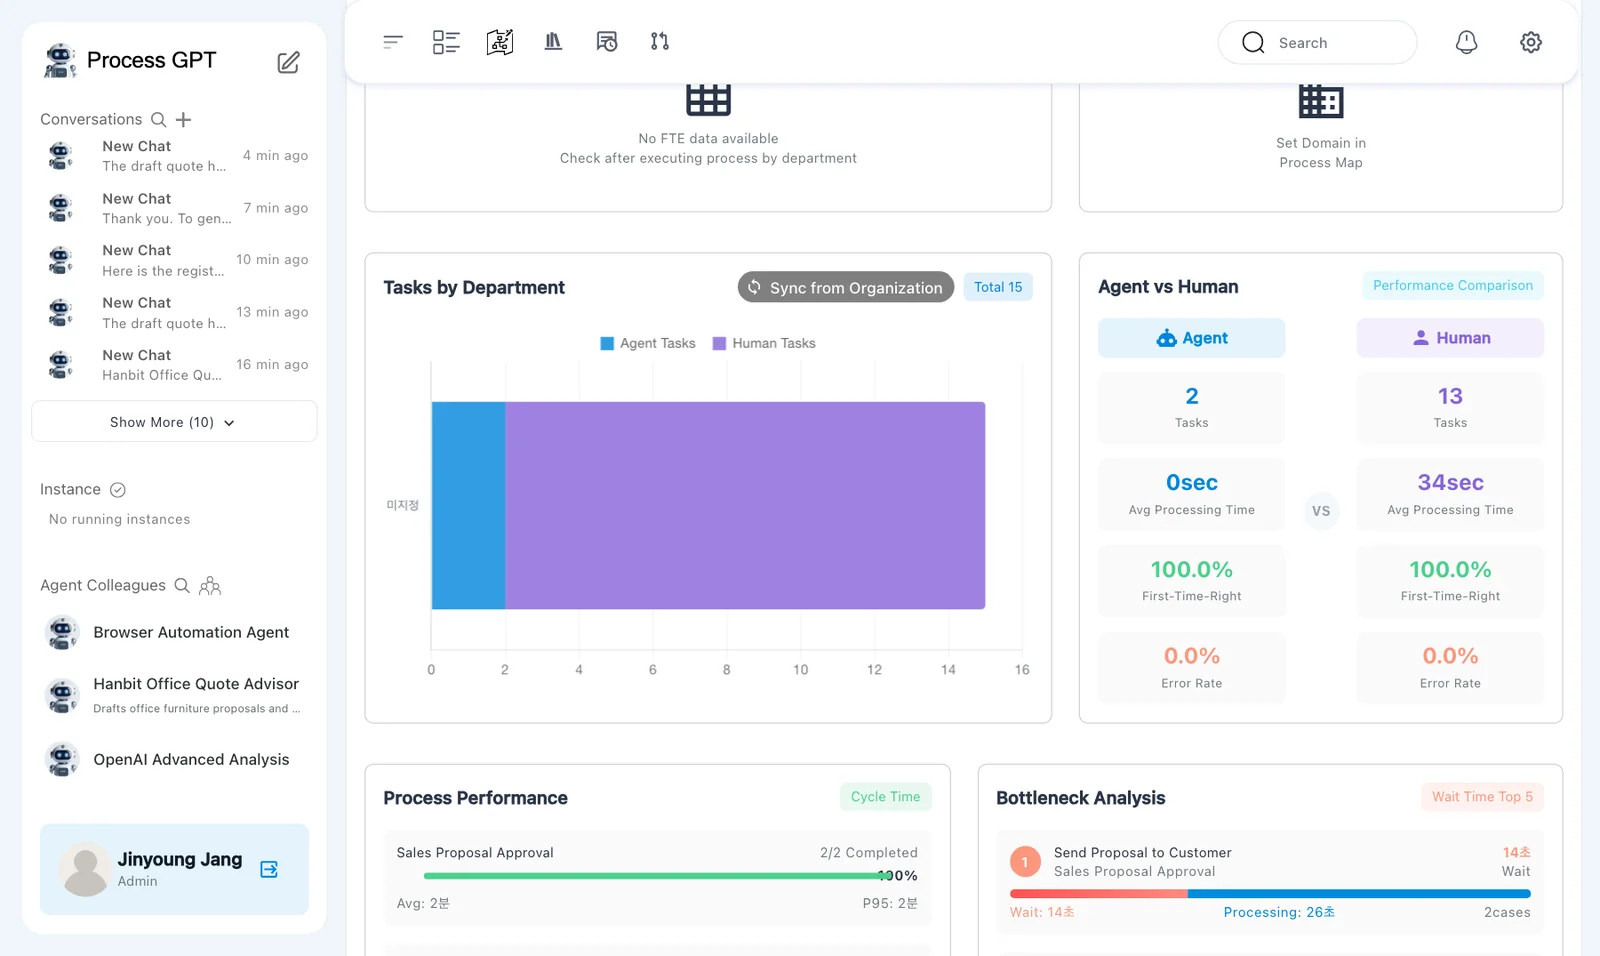Open the library books icon
The height and width of the screenshot is (956, 1600).
[553, 42]
